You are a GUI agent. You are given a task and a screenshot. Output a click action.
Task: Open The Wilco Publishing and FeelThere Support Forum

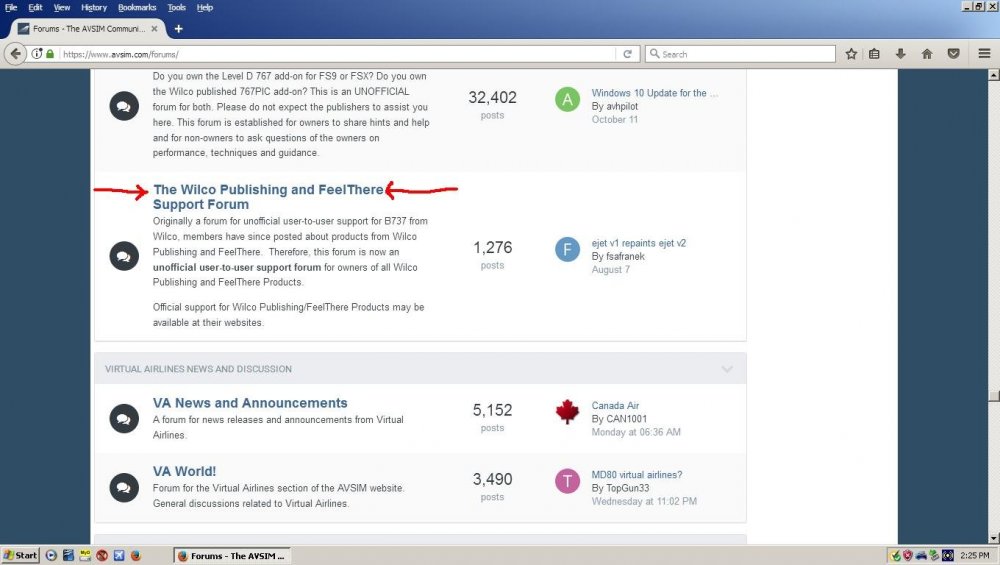click(x=268, y=197)
